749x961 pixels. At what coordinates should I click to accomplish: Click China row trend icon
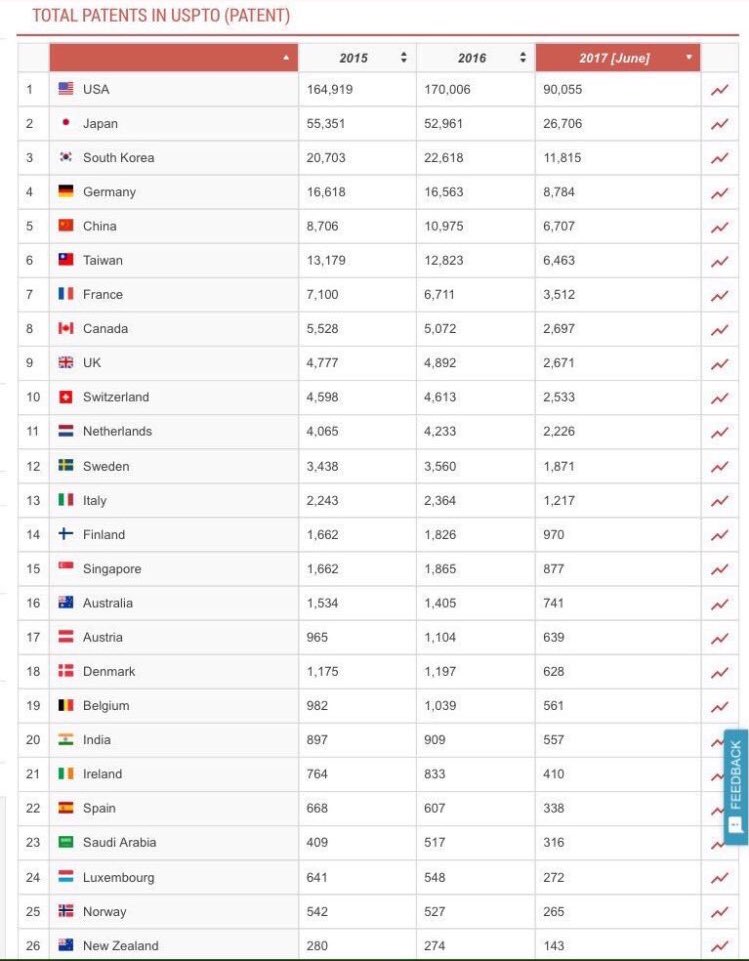click(x=719, y=227)
